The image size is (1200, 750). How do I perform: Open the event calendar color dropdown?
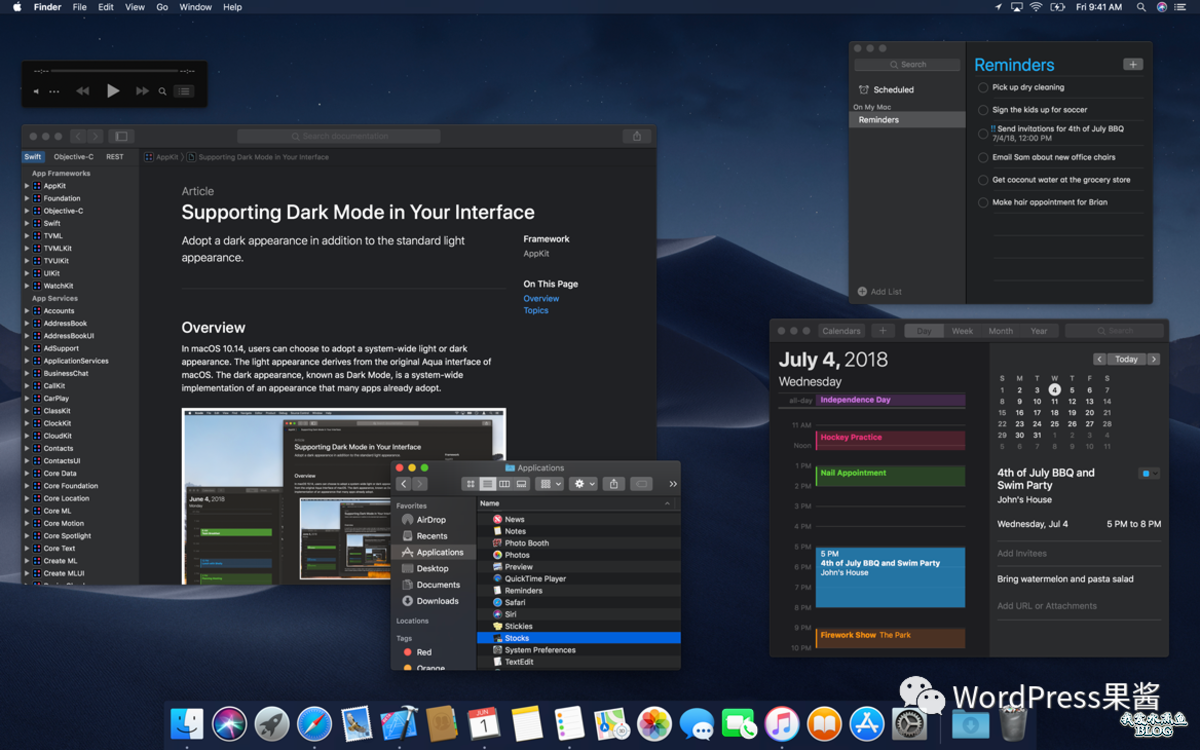(x=1149, y=473)
